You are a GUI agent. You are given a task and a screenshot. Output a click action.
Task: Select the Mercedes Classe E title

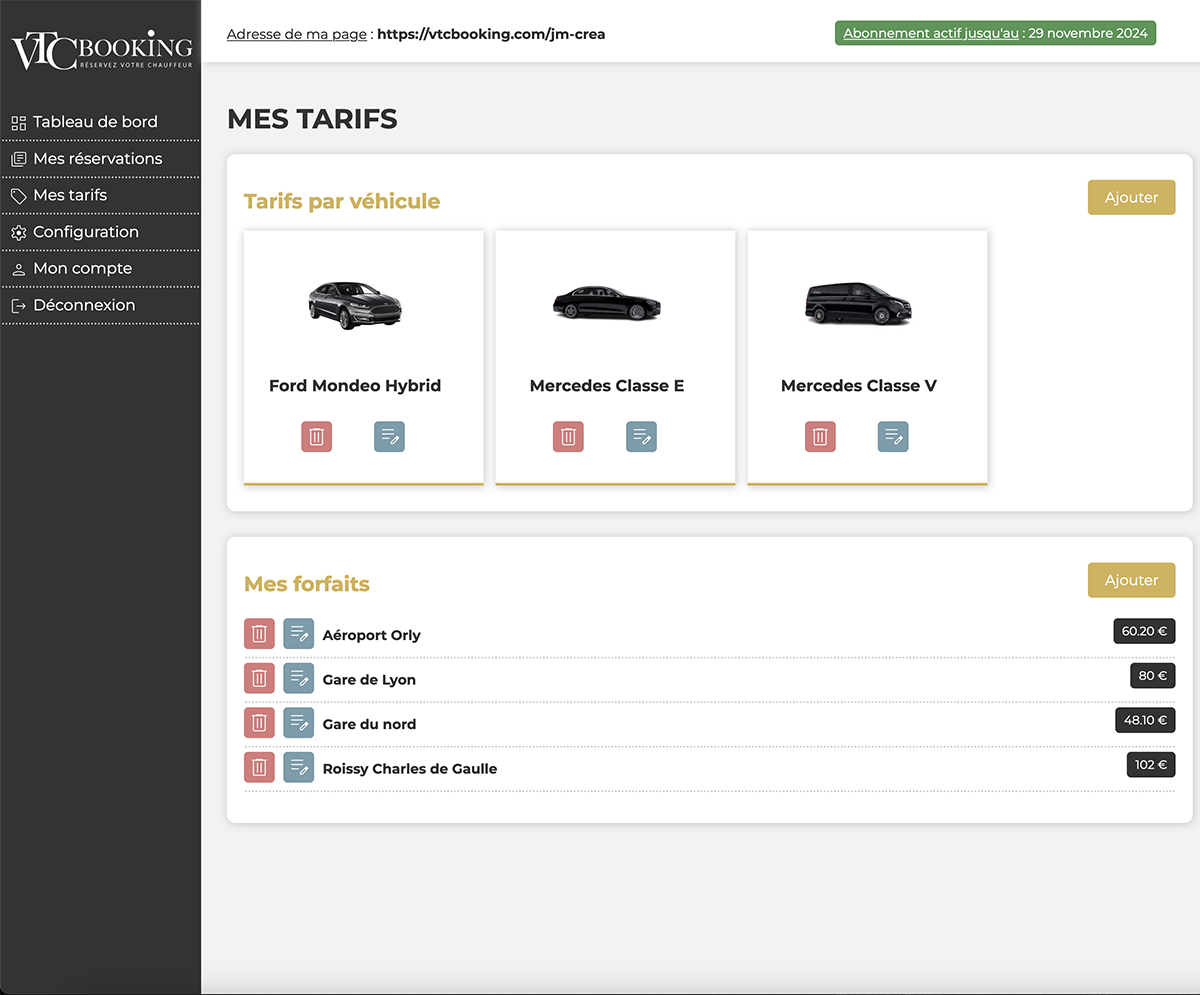tap(607, 386)
